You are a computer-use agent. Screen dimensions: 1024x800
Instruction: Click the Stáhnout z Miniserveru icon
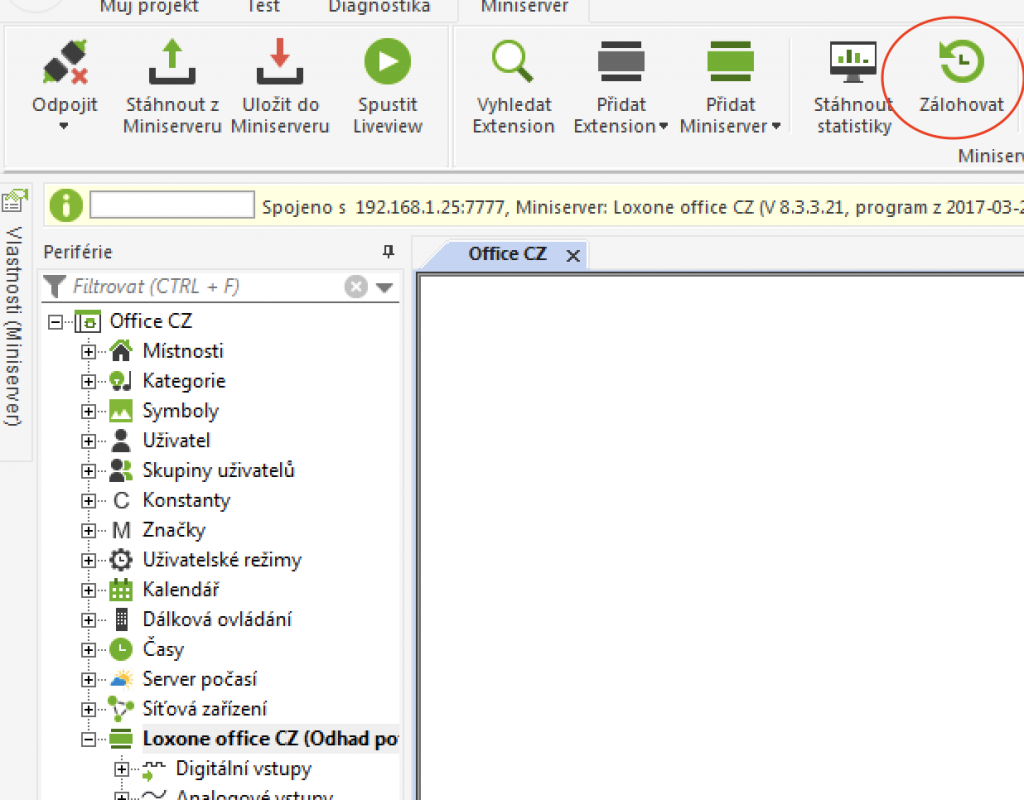click(x=170, y=60)
